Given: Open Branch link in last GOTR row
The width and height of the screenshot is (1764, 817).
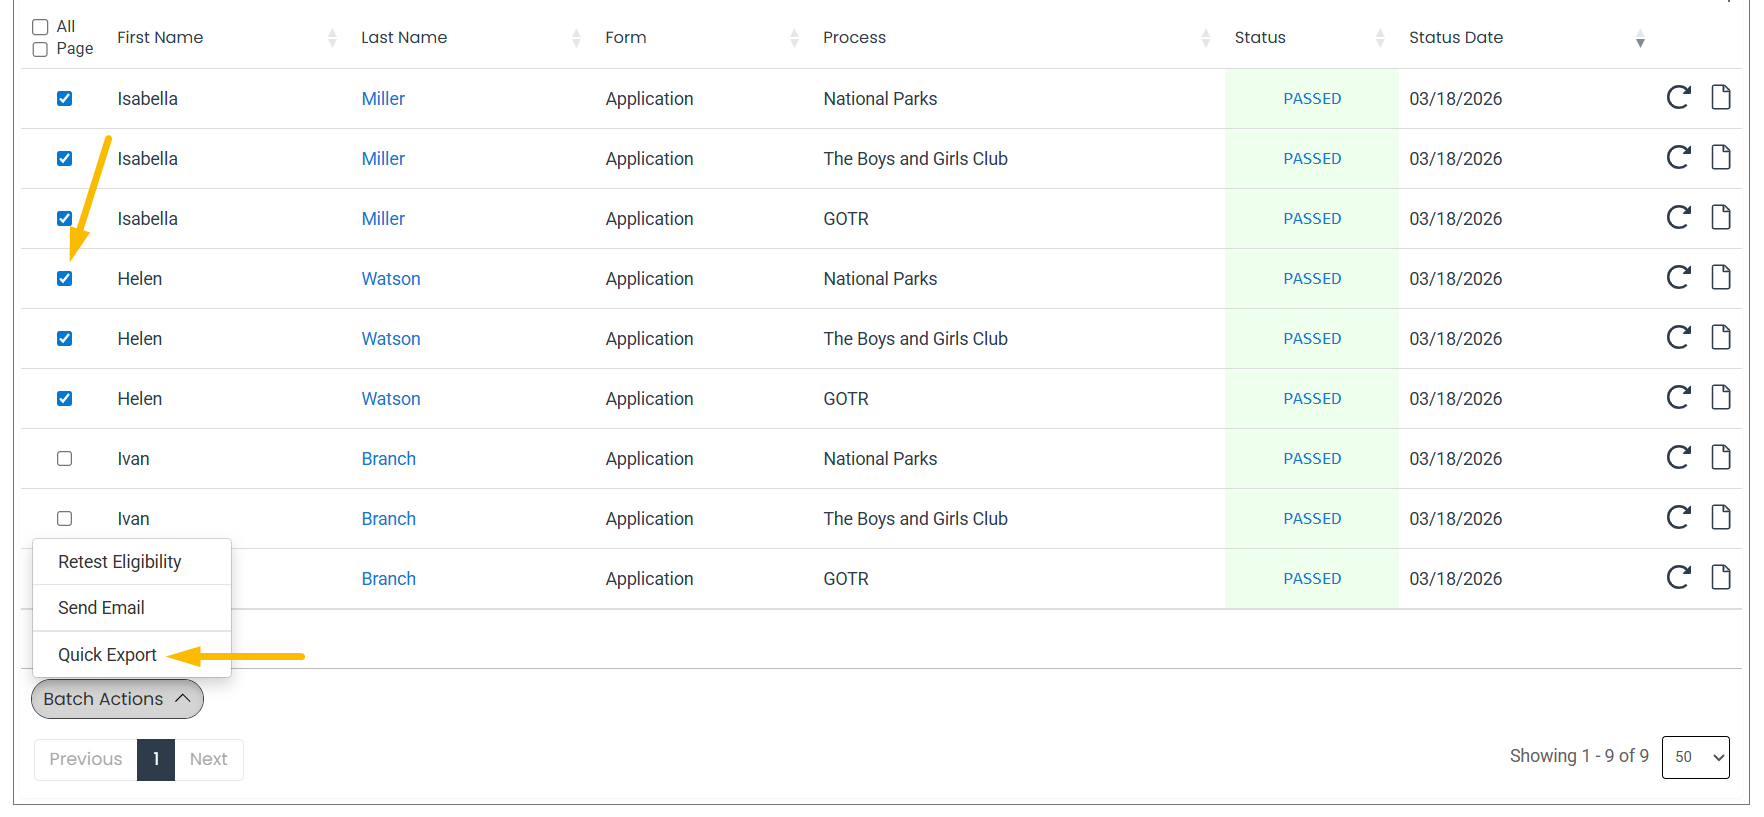Looking at the screenshot, I should pyautogui.click(x=389, y=578).
